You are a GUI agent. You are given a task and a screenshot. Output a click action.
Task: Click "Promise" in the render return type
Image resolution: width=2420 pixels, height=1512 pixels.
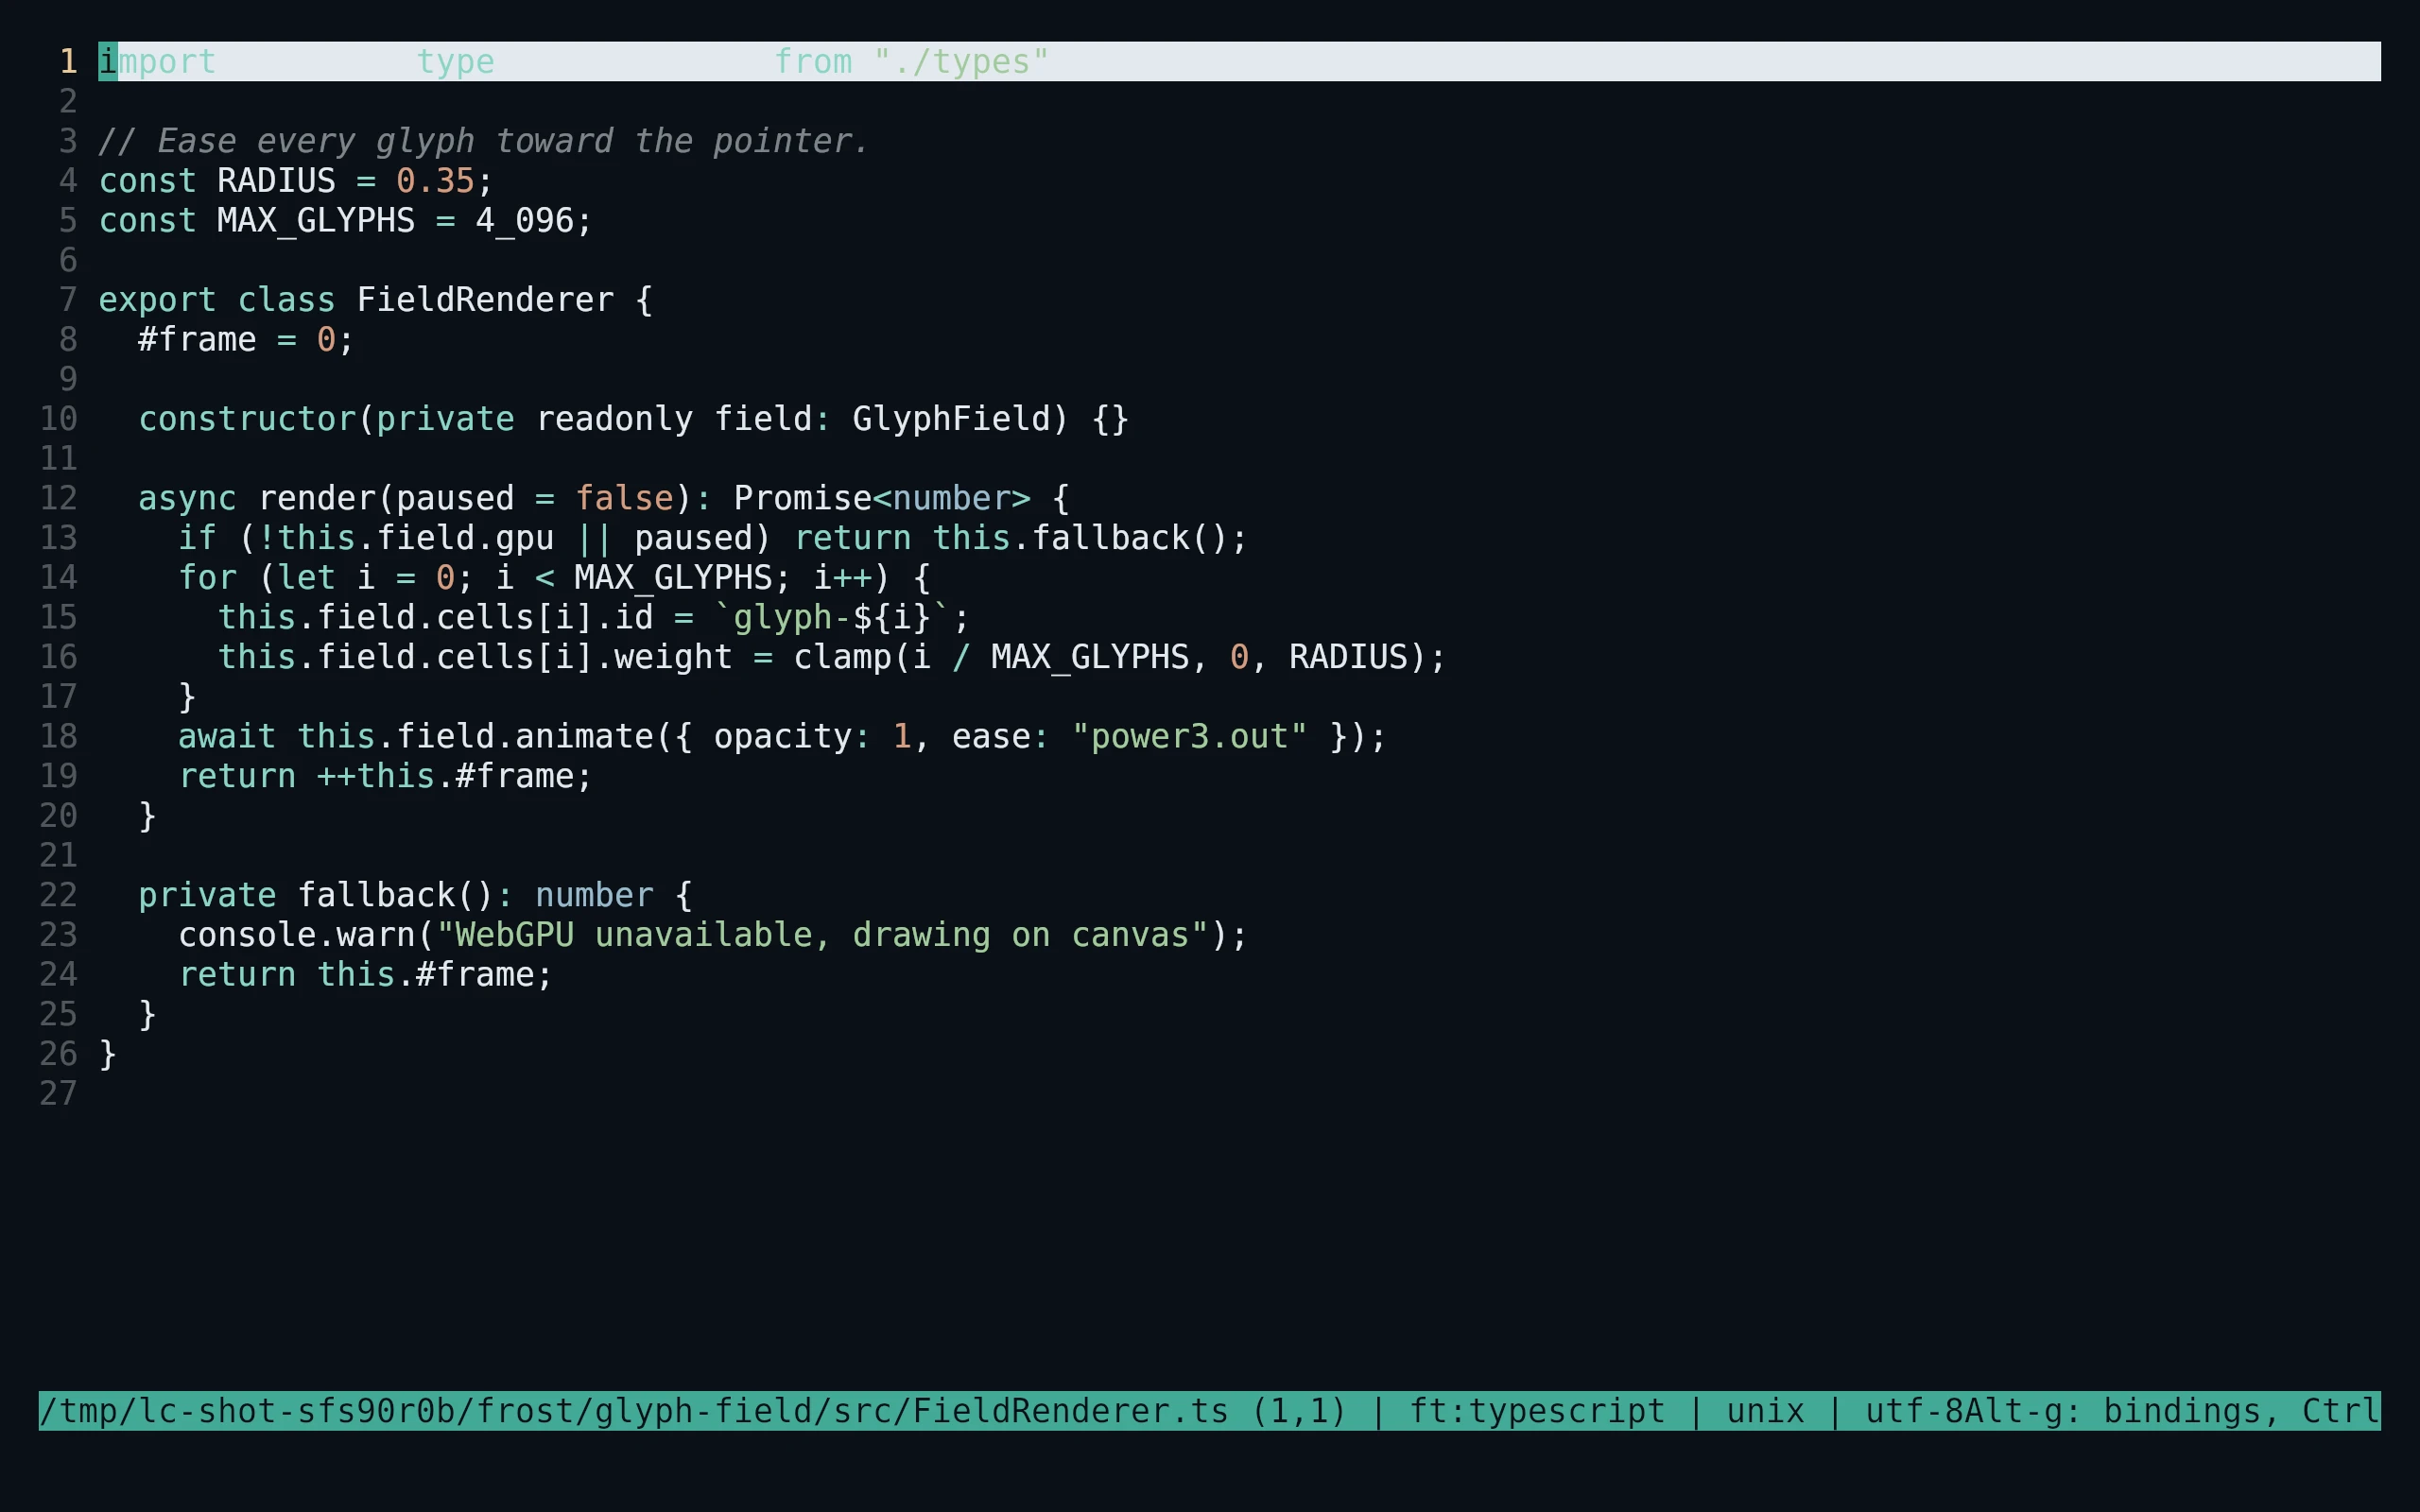803,499
